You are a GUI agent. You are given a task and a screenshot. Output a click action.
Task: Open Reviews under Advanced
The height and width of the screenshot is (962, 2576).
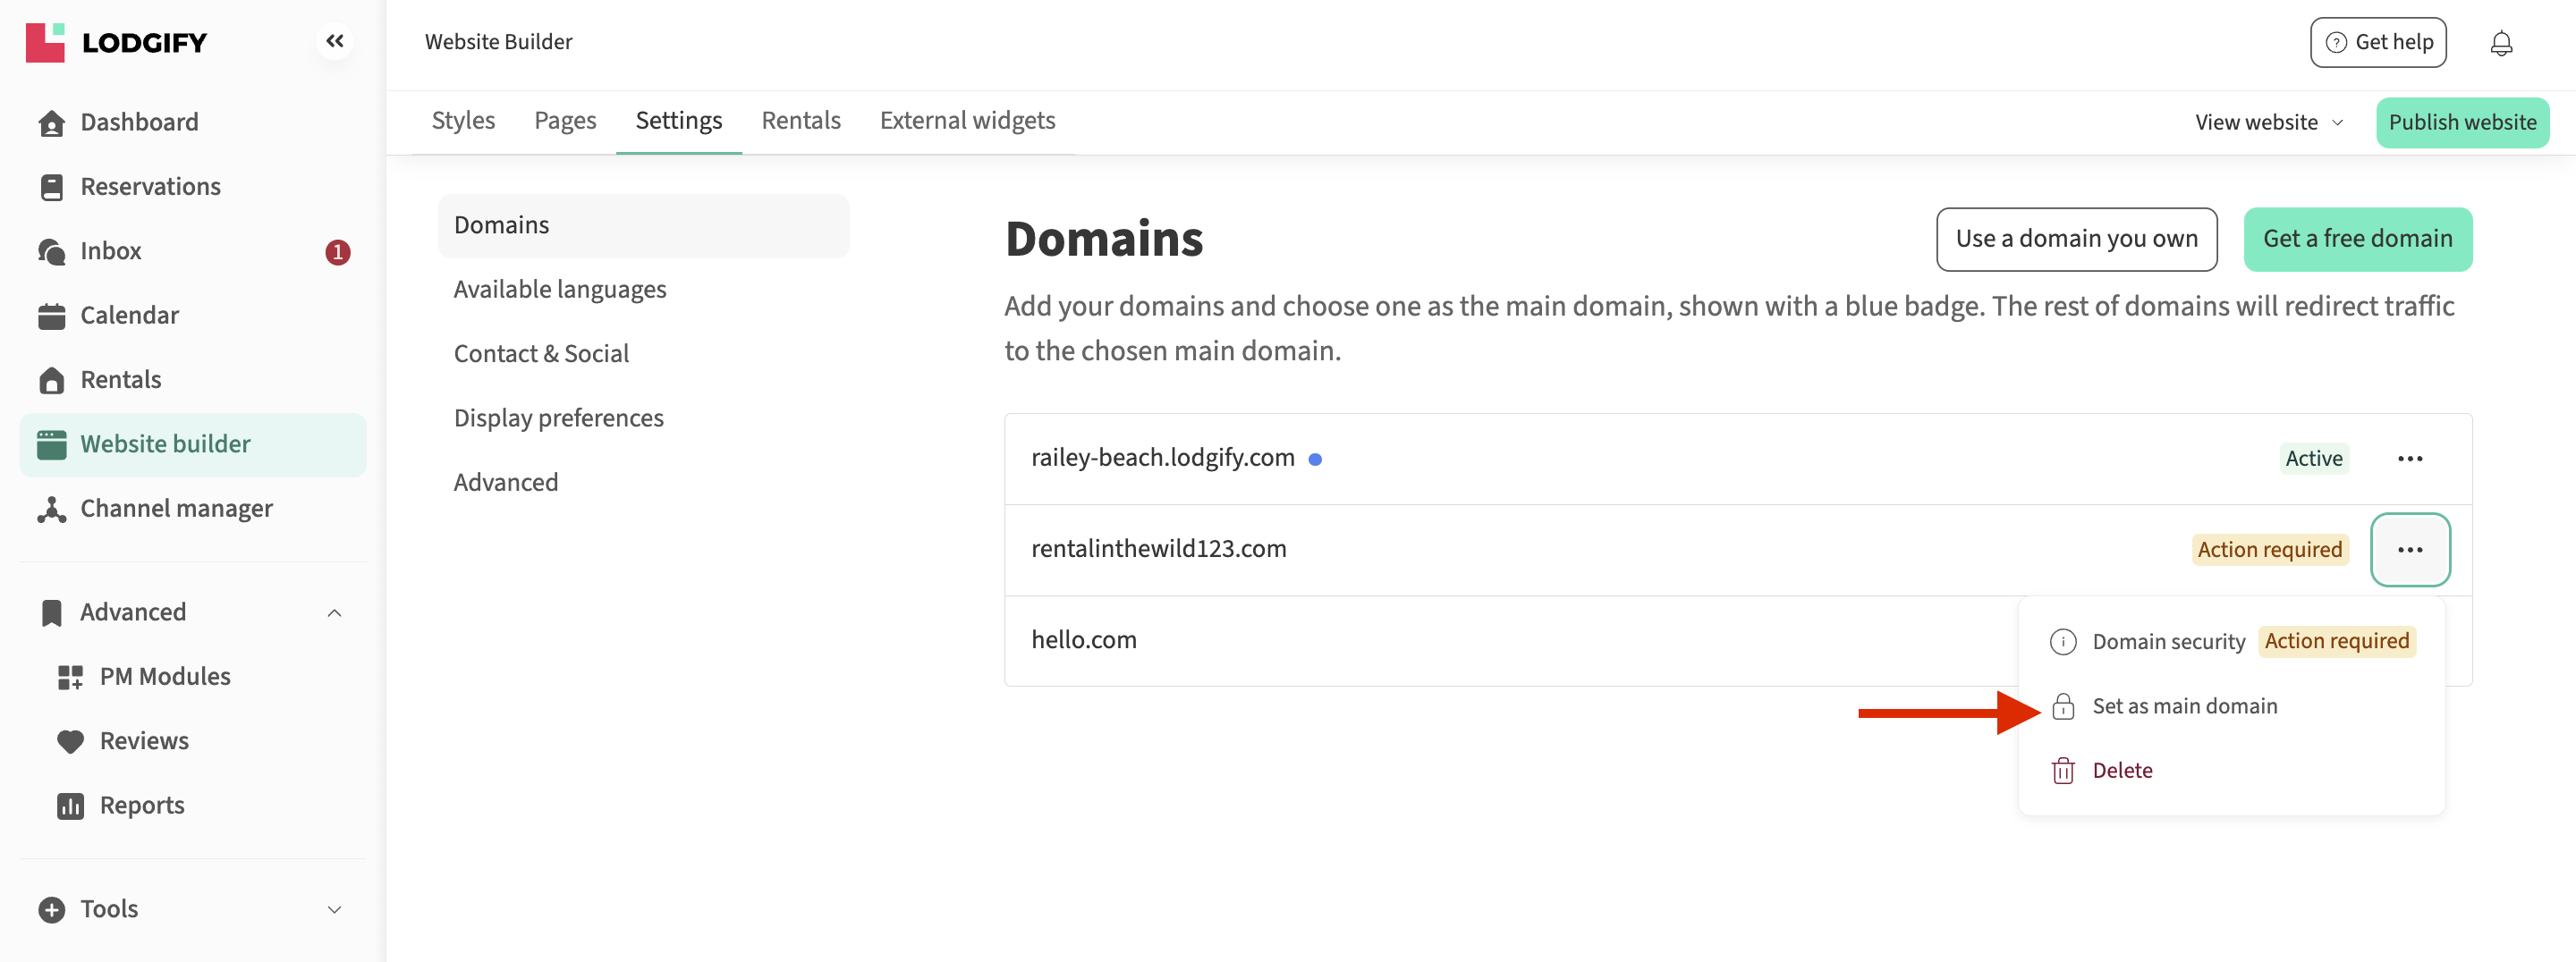(144, 741)
